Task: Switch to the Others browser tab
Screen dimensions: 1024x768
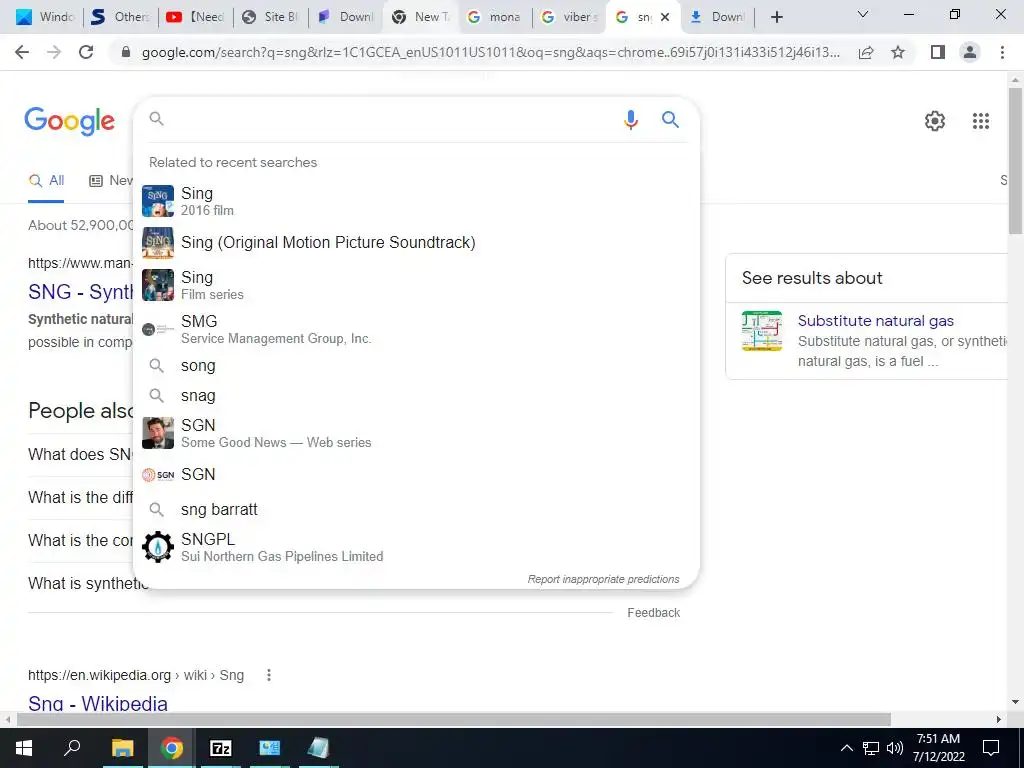Action: tap(120, 18)
